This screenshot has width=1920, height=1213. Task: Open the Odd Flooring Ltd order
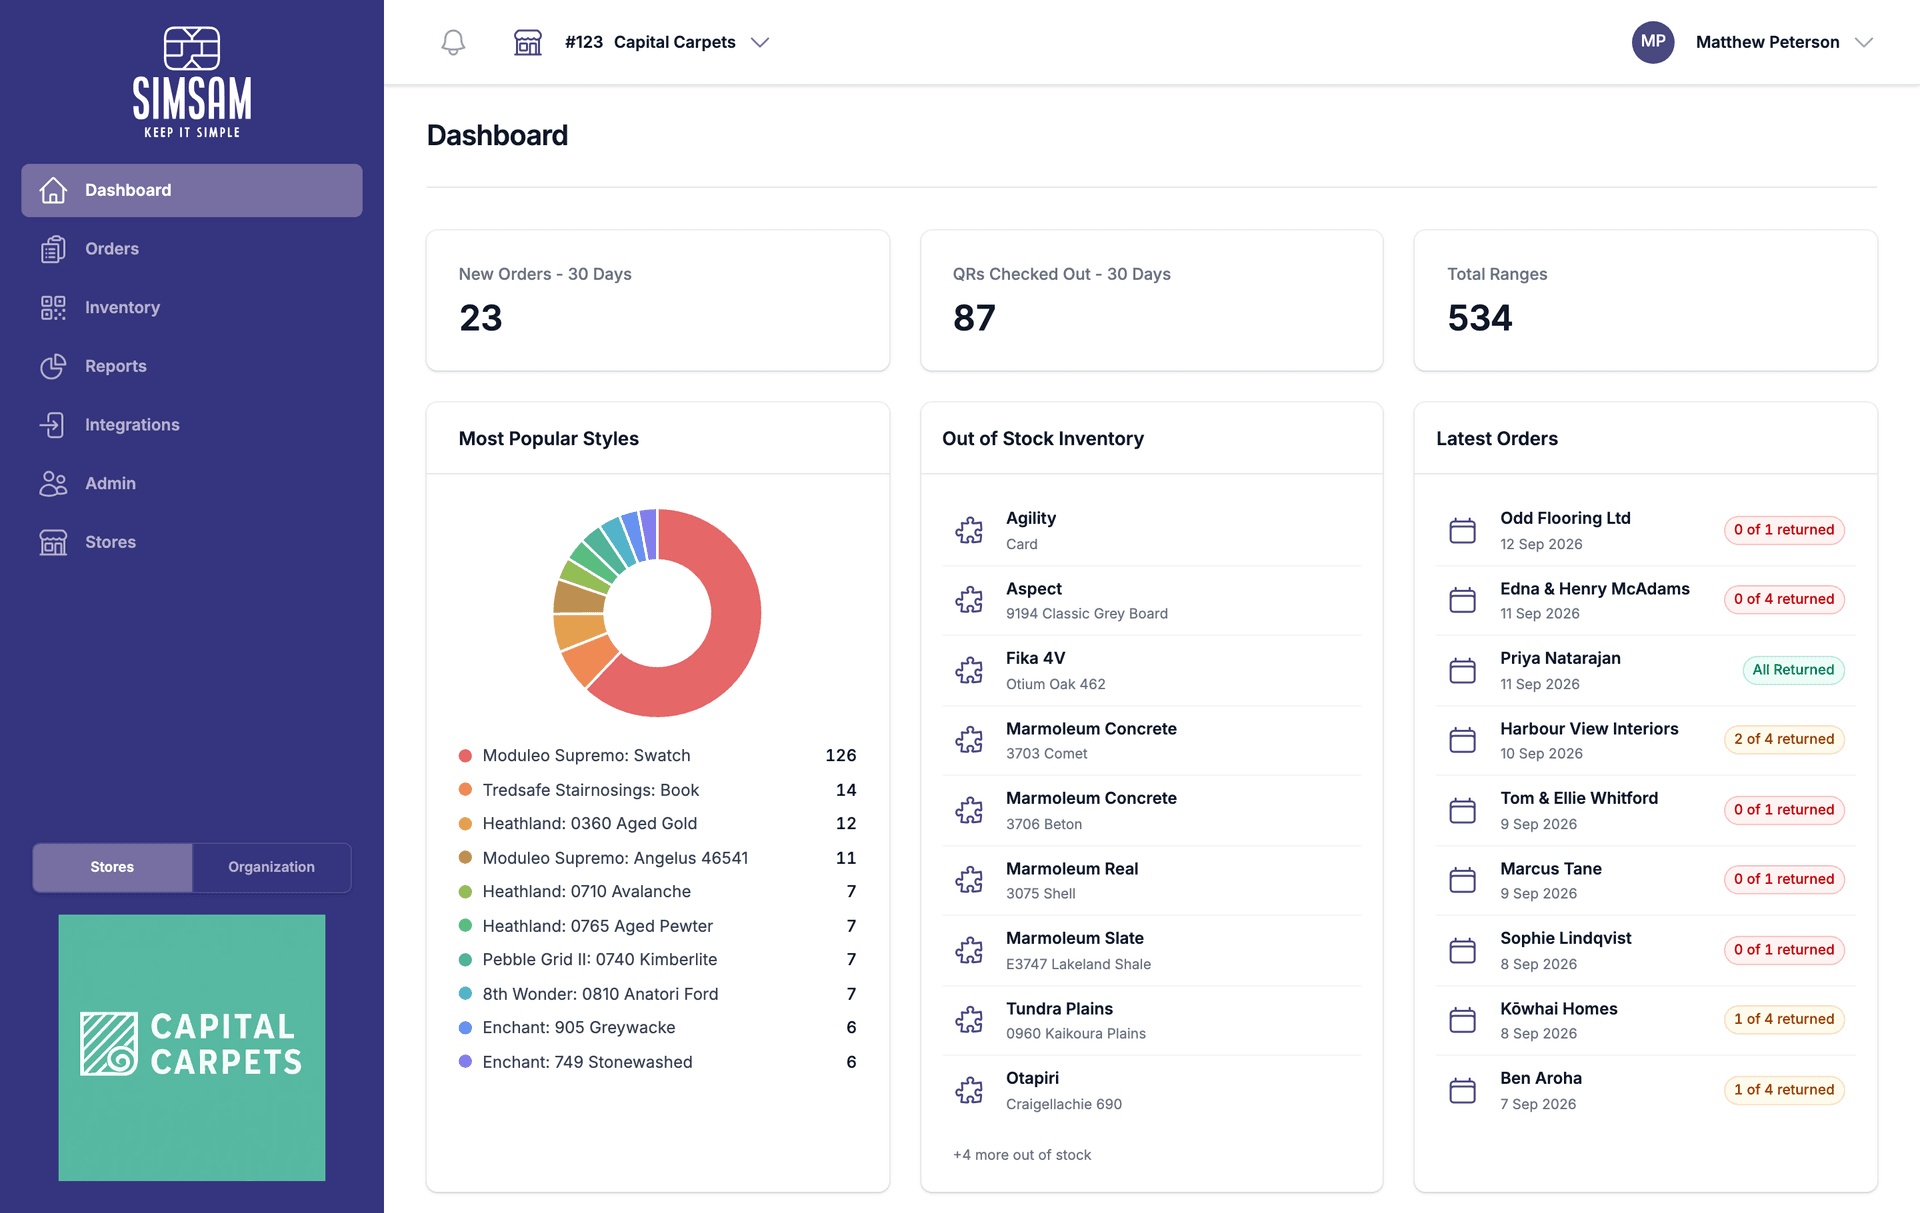(x=1646, y=530)
